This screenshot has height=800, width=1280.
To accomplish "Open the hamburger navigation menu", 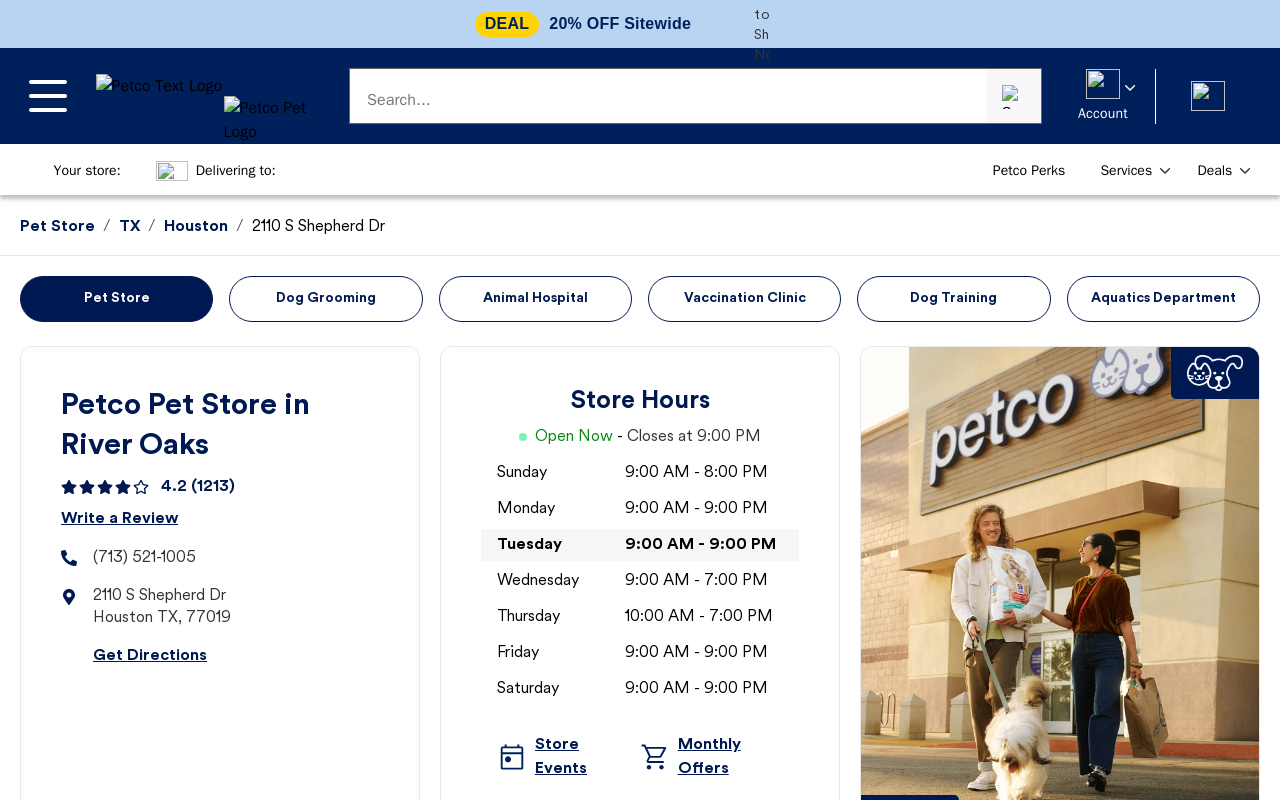I will click(48, 96).
